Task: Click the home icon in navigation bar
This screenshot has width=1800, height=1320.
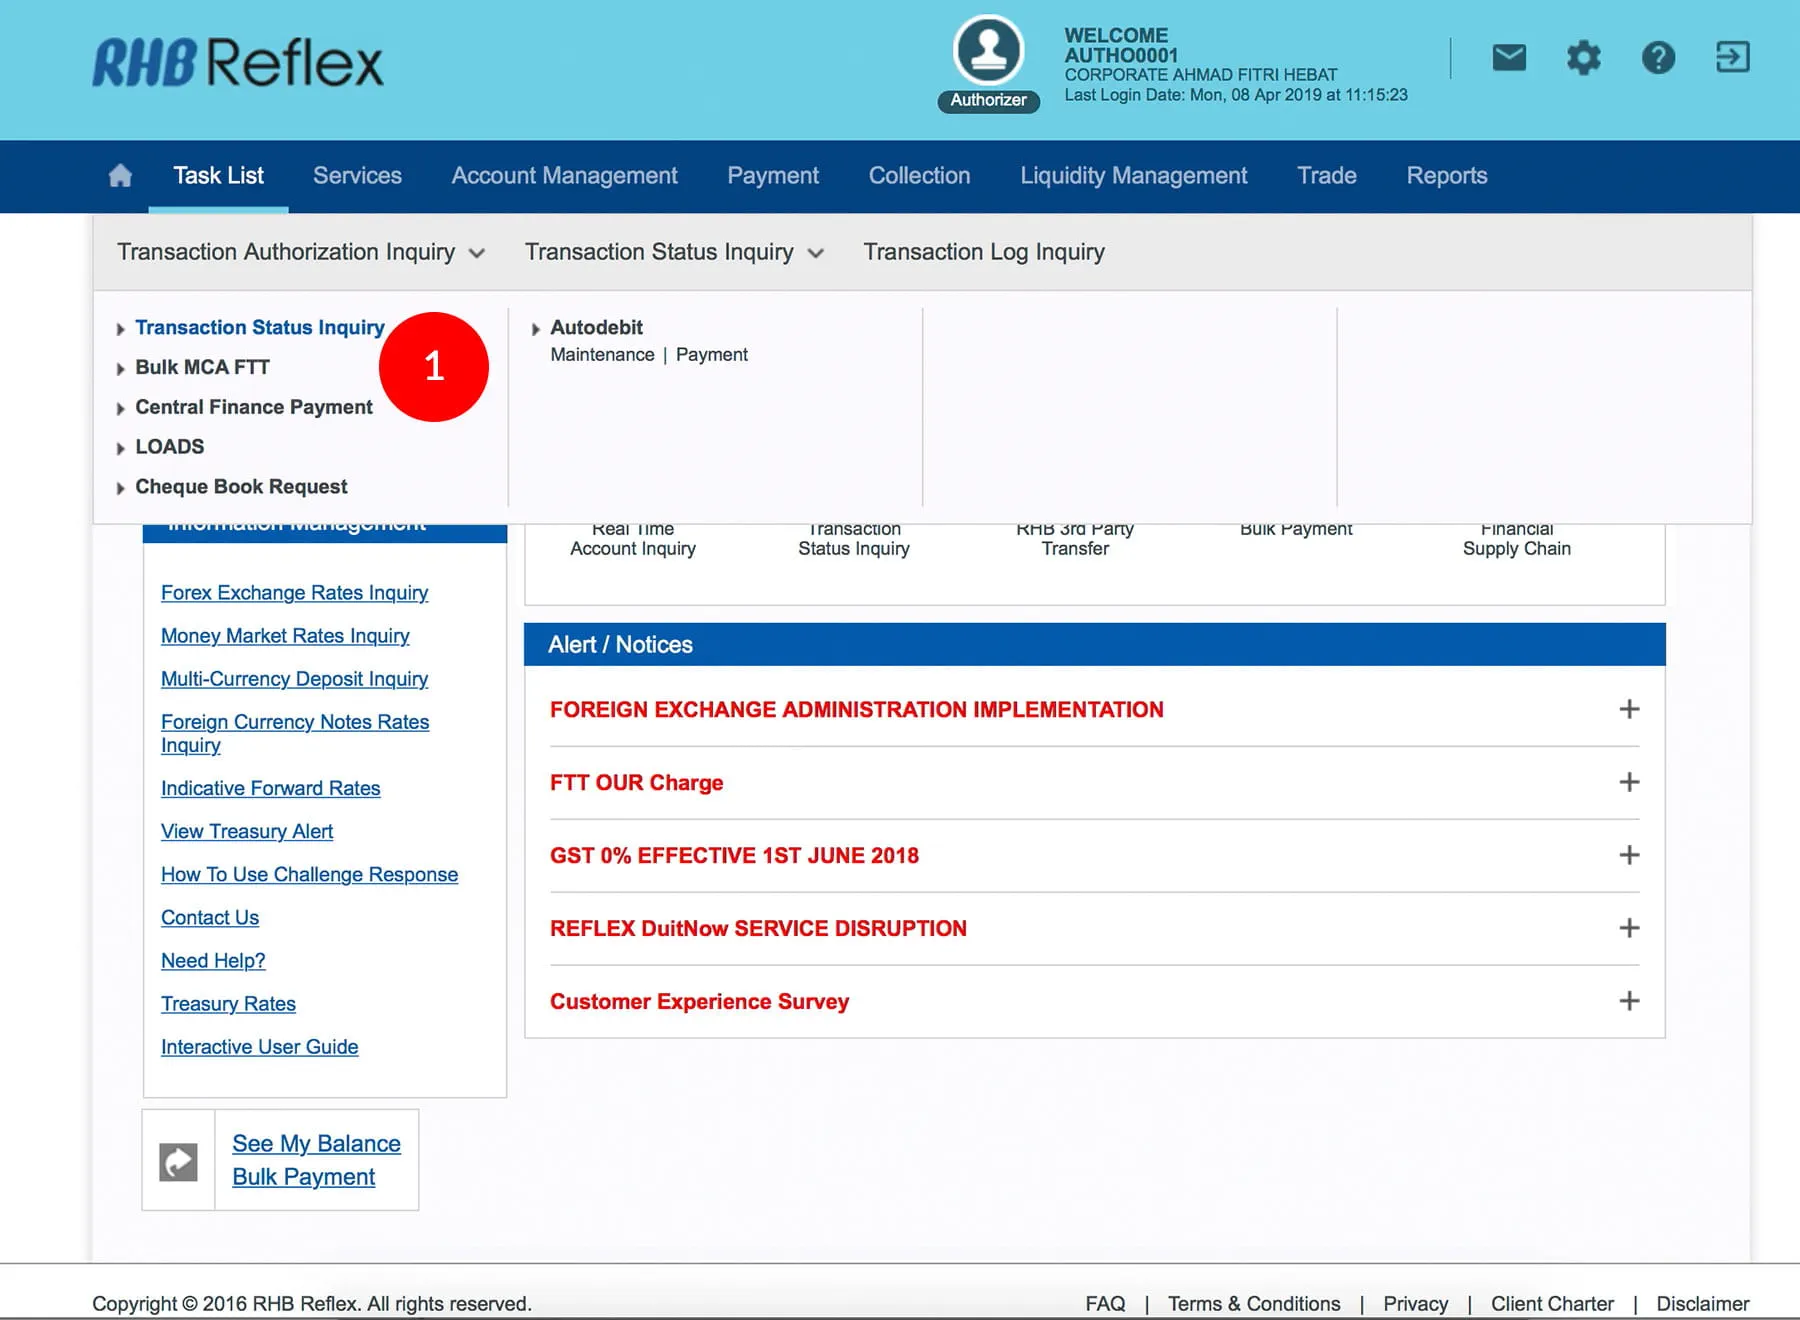Action: click(x=120, y=176)
